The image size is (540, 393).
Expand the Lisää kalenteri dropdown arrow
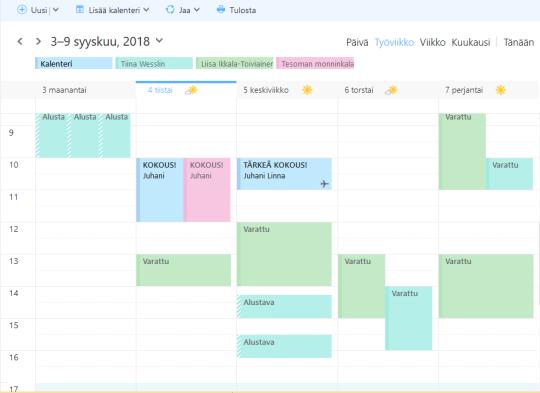146,10
